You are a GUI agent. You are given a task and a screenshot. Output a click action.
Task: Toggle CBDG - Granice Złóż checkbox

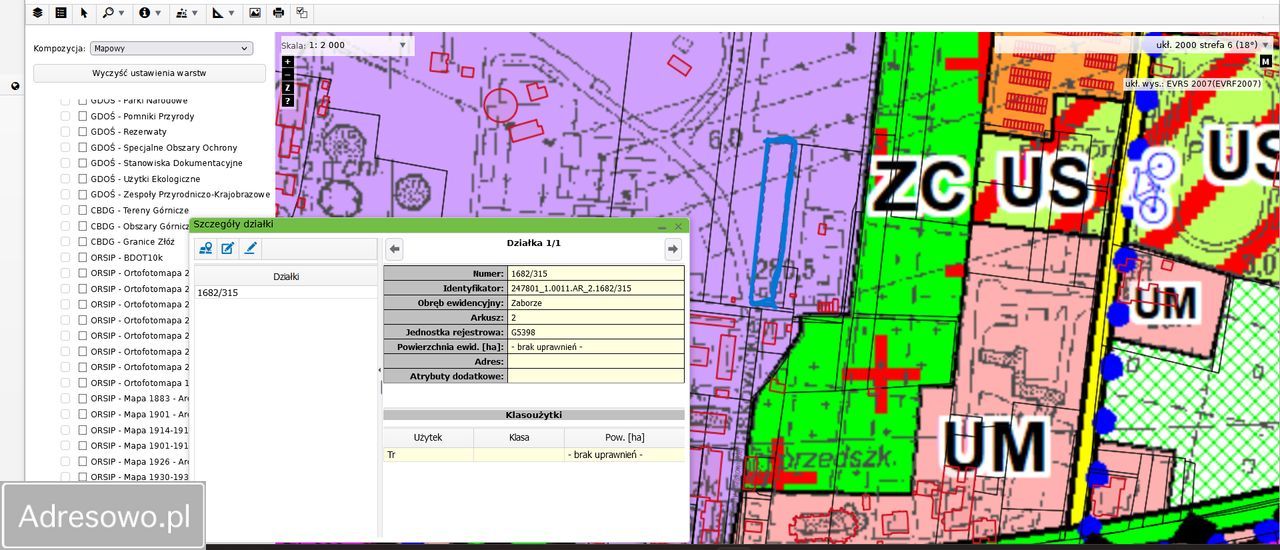(83, 241)
